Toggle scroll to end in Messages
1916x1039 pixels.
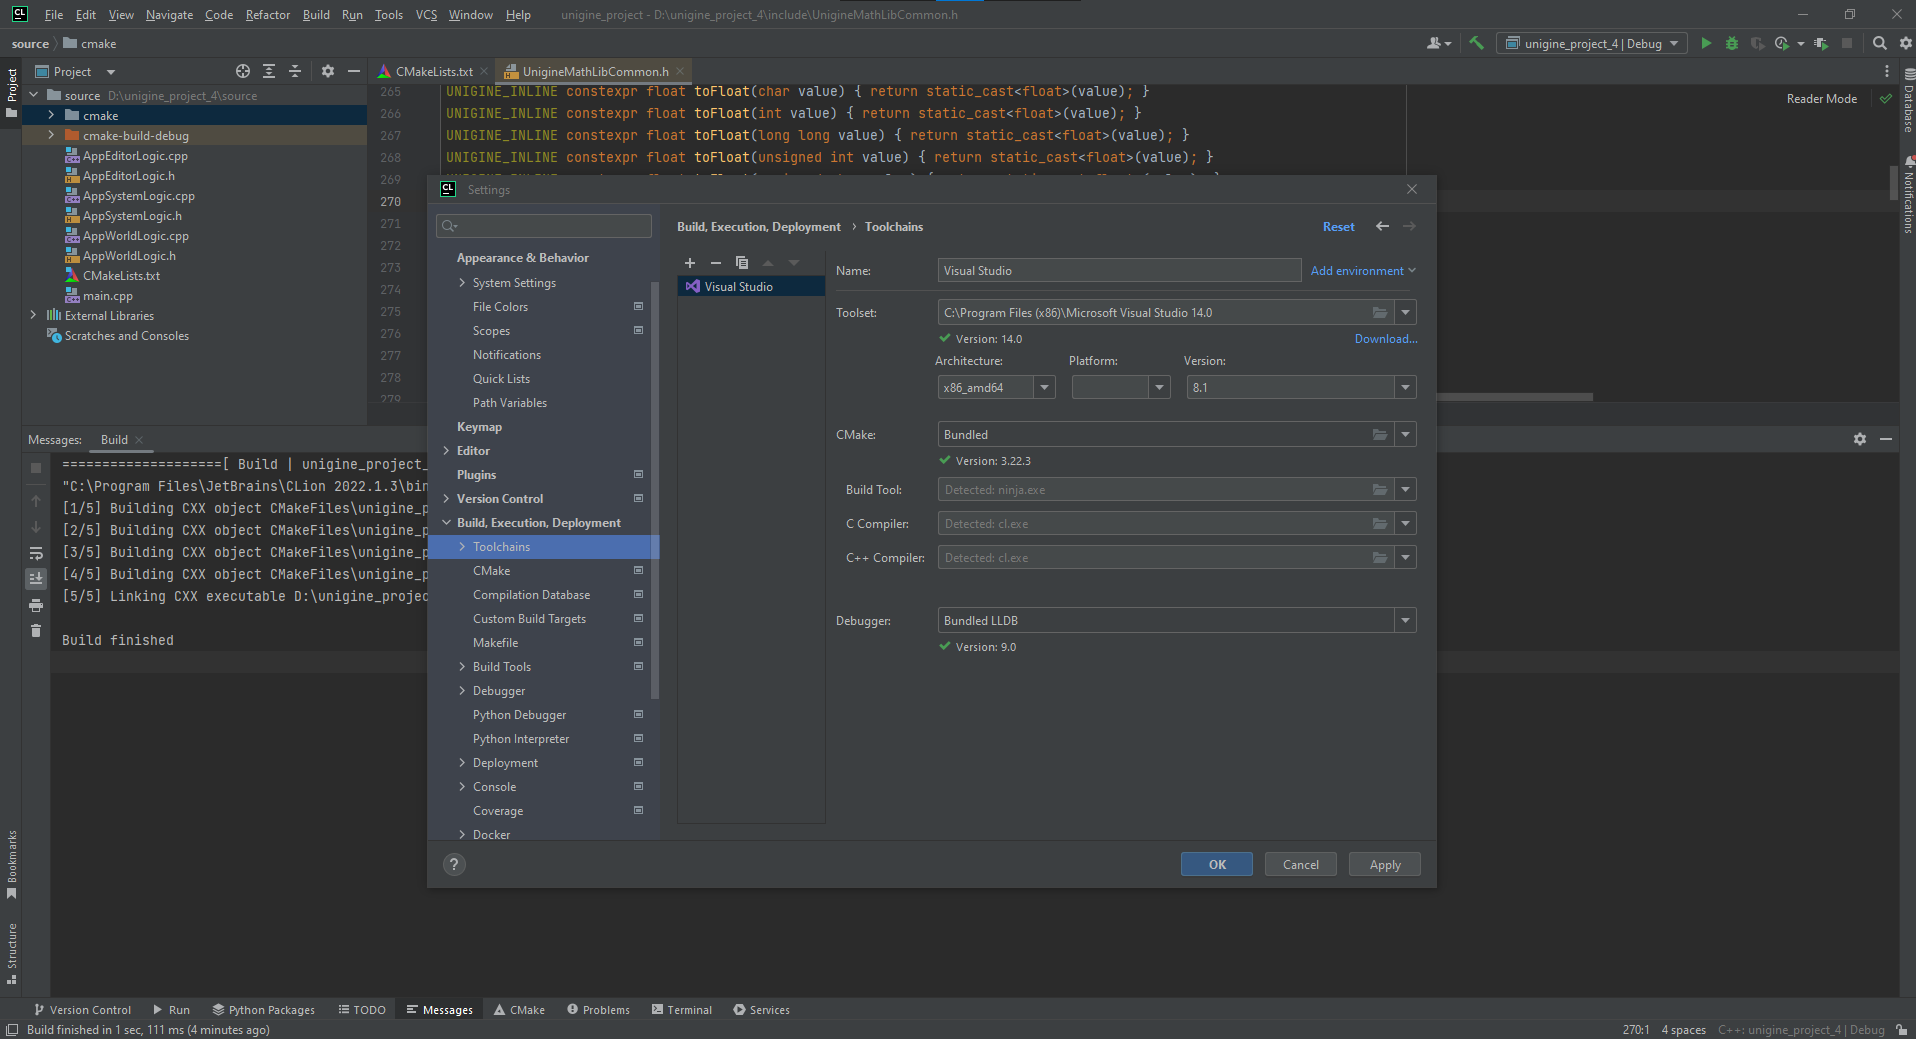36,579
